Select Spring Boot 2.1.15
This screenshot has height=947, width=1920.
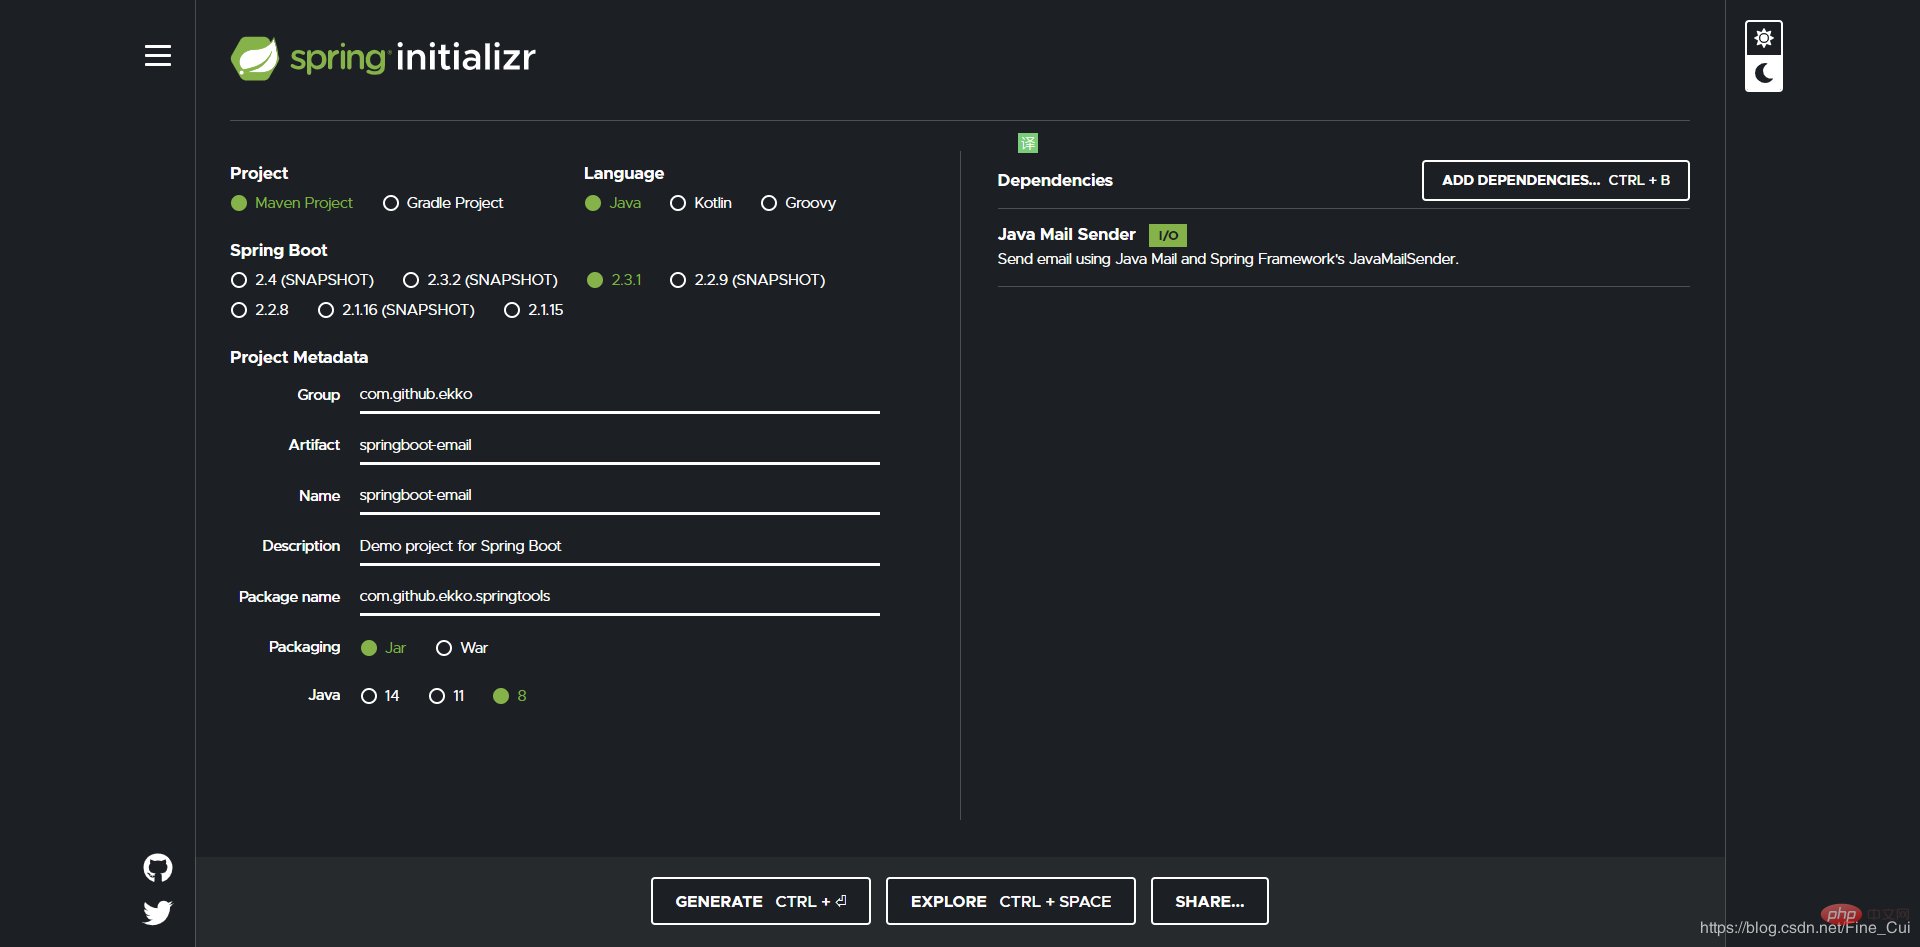tap(534, 310)
